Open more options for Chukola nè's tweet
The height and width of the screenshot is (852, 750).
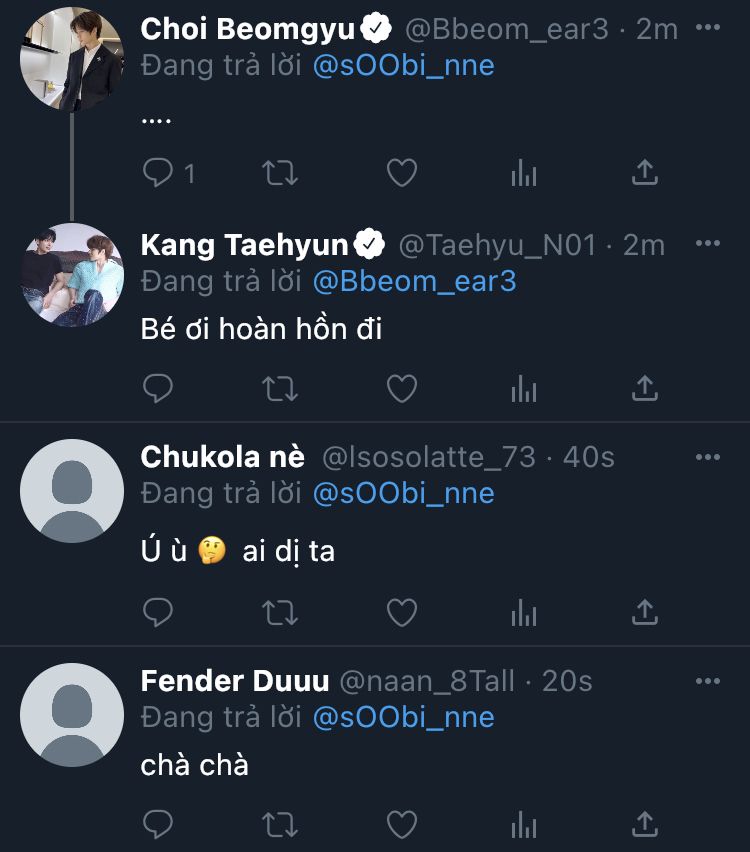pos(707,457)
